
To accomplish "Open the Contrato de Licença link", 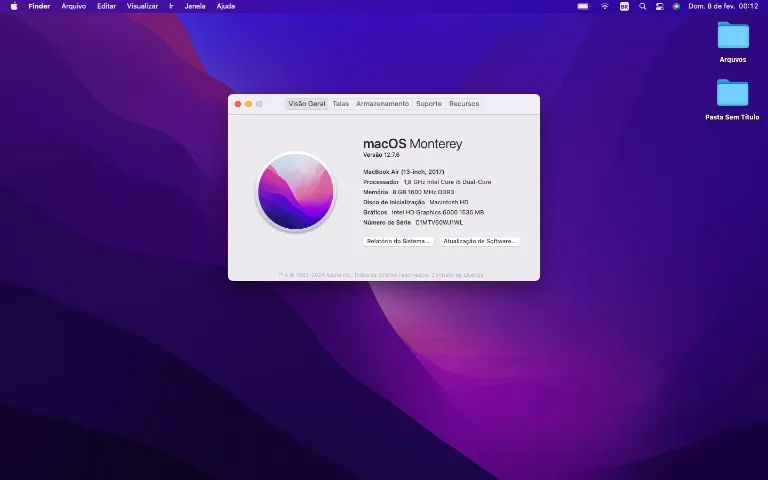I will [457, 275].
